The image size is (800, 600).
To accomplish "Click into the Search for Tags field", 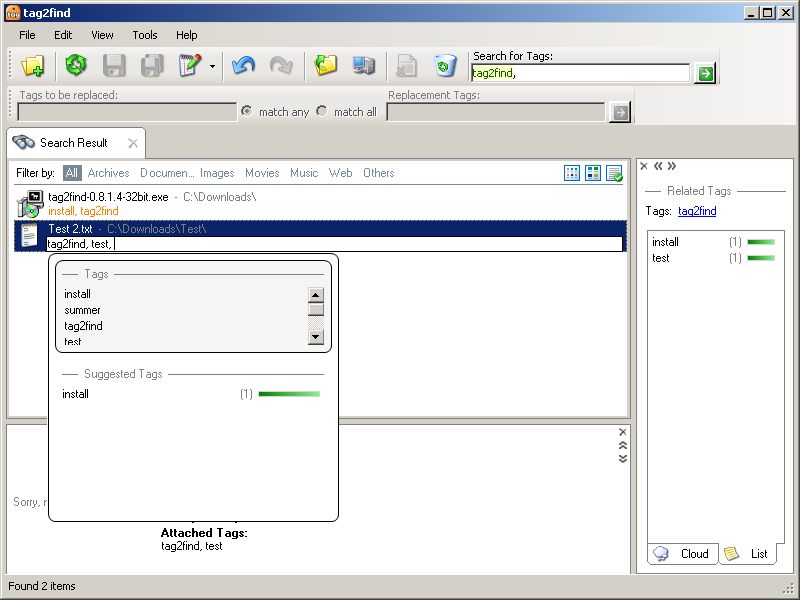I will [580, 73].
